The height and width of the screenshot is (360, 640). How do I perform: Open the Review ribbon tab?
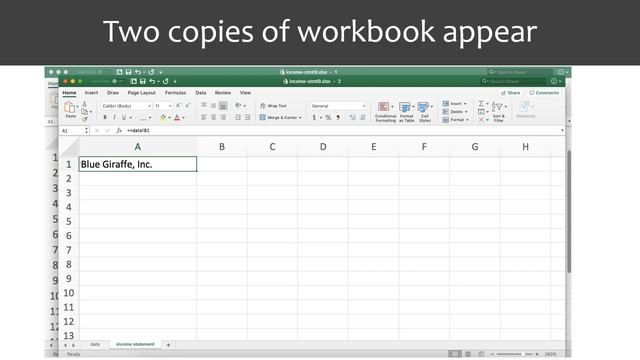pyautogui.click(x=223, y=93)
